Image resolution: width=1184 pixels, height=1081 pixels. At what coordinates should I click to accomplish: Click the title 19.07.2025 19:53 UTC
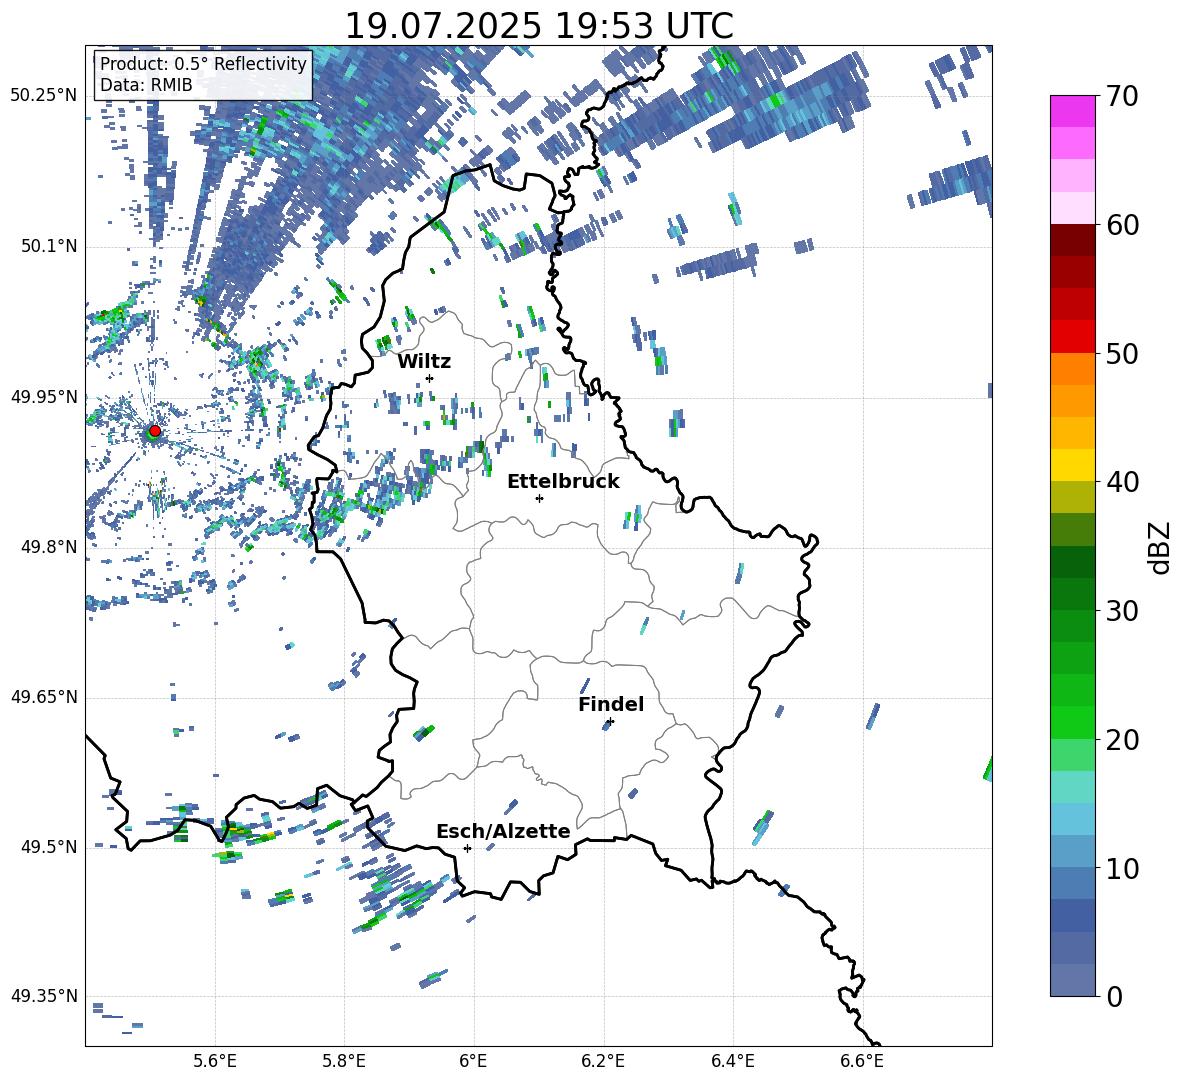(539, 26)
